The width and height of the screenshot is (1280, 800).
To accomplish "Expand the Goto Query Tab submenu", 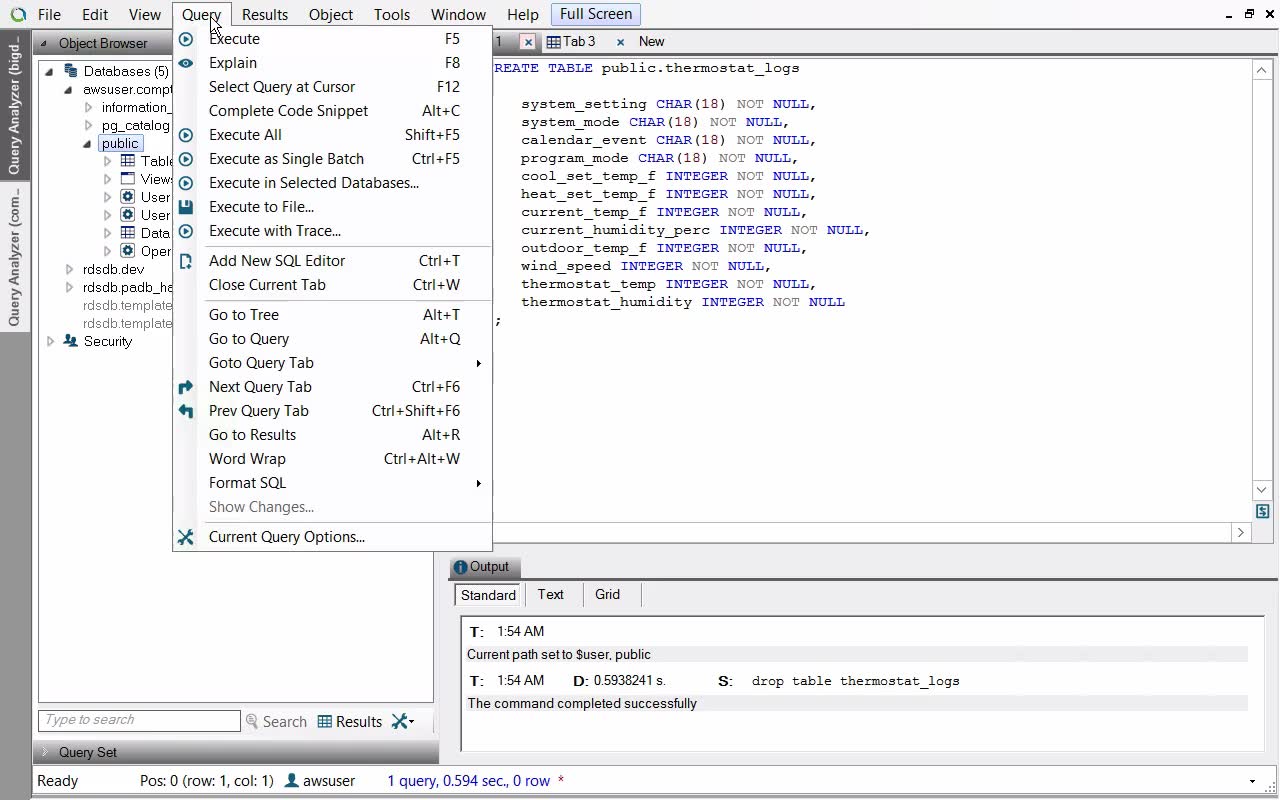I will click(x=261, y=363).
